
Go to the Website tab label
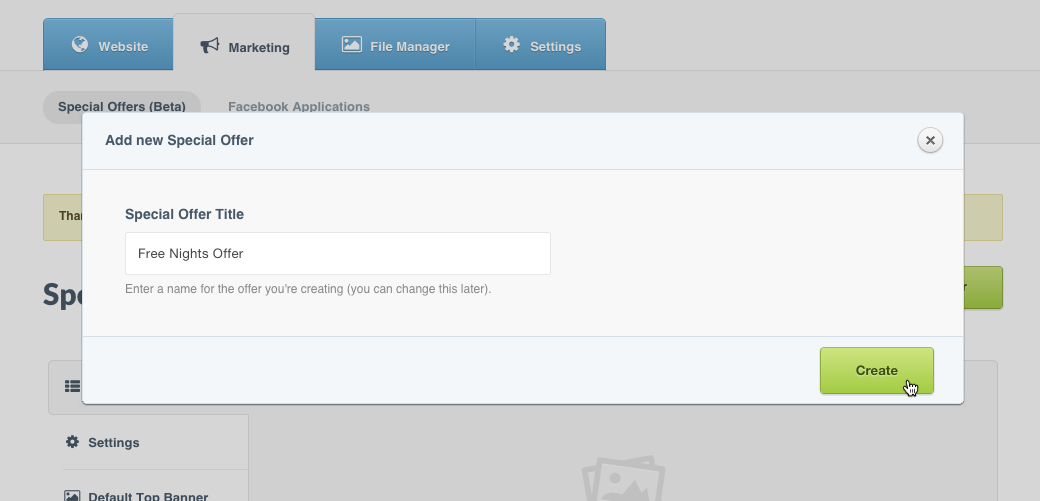pyautogui.click(x=123, y=47)
